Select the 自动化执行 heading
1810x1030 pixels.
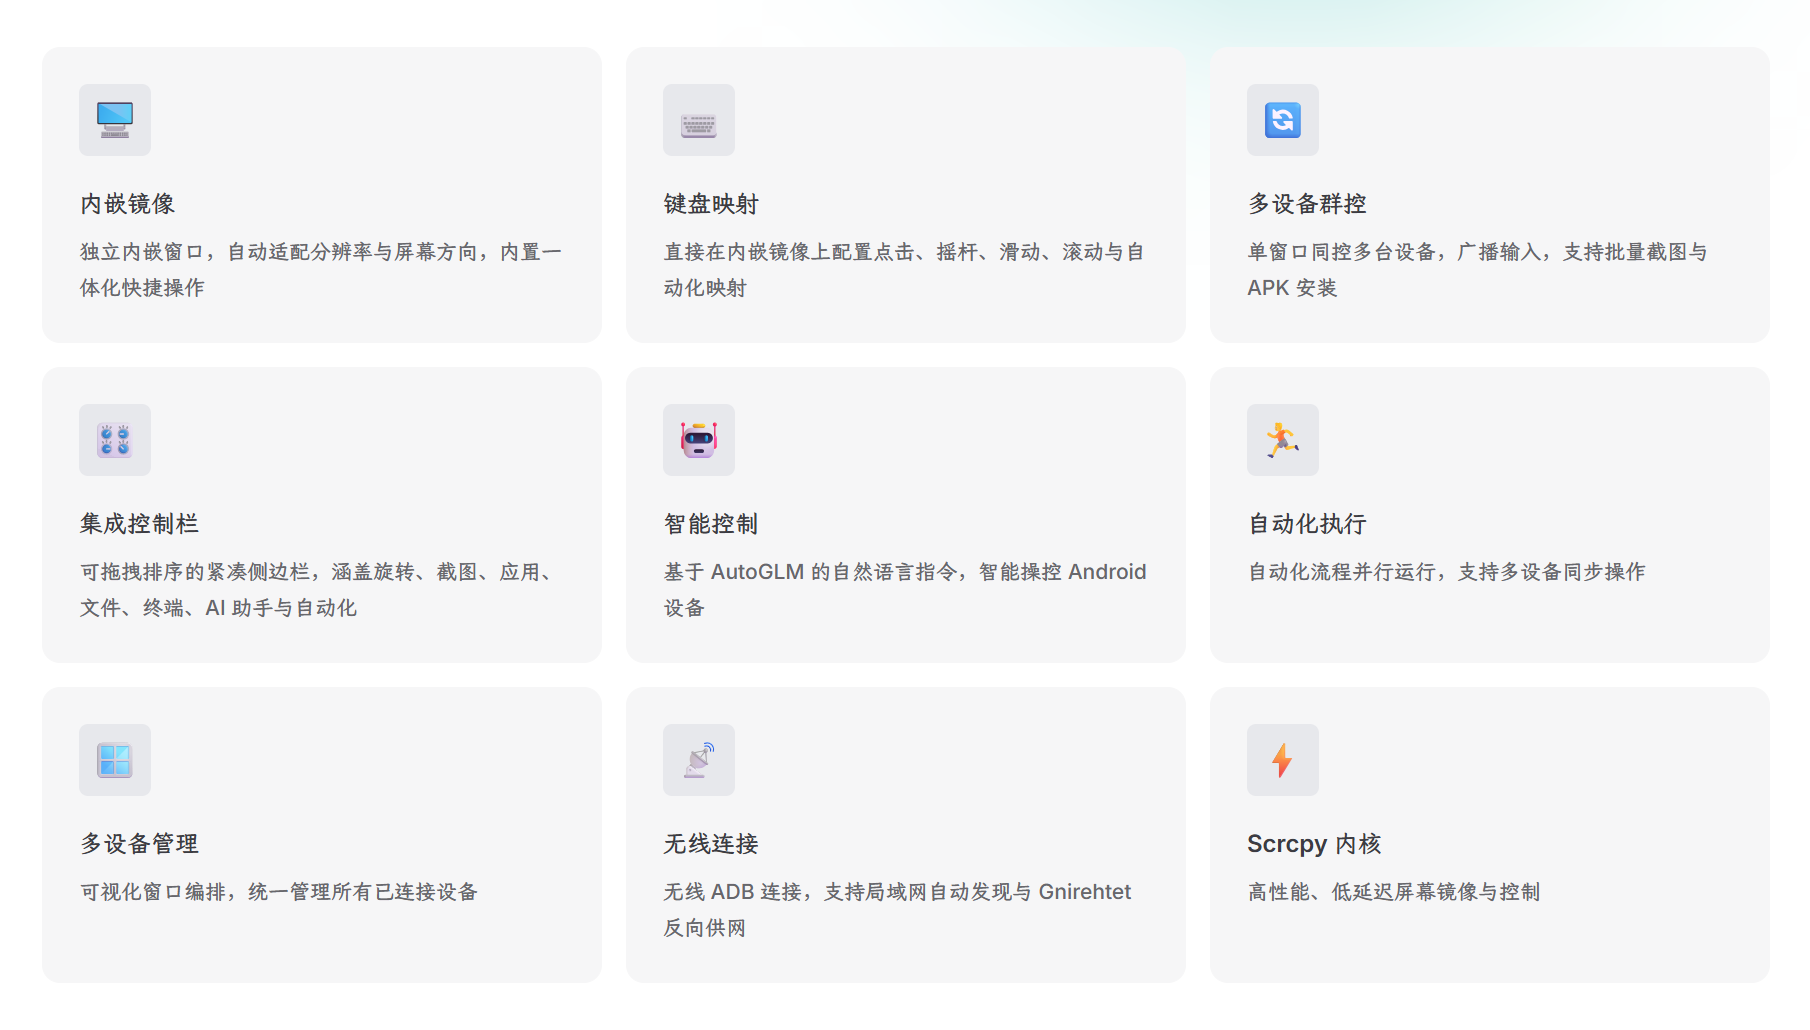point(1308,524)
